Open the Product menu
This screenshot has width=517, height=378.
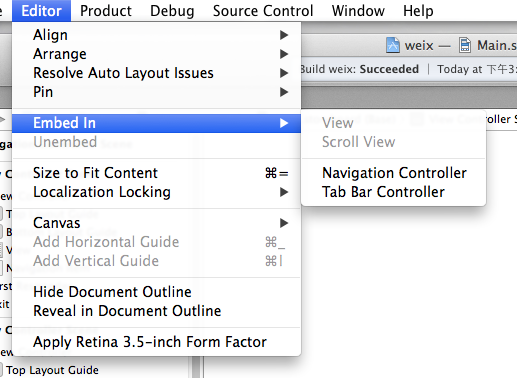tap(106, 11)
